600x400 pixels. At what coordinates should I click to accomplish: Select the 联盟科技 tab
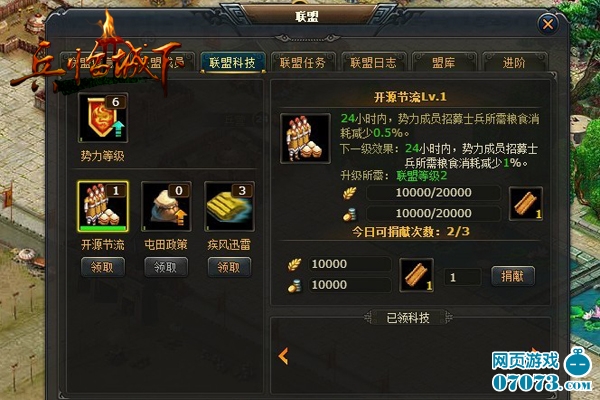click(x=232, y=62)
